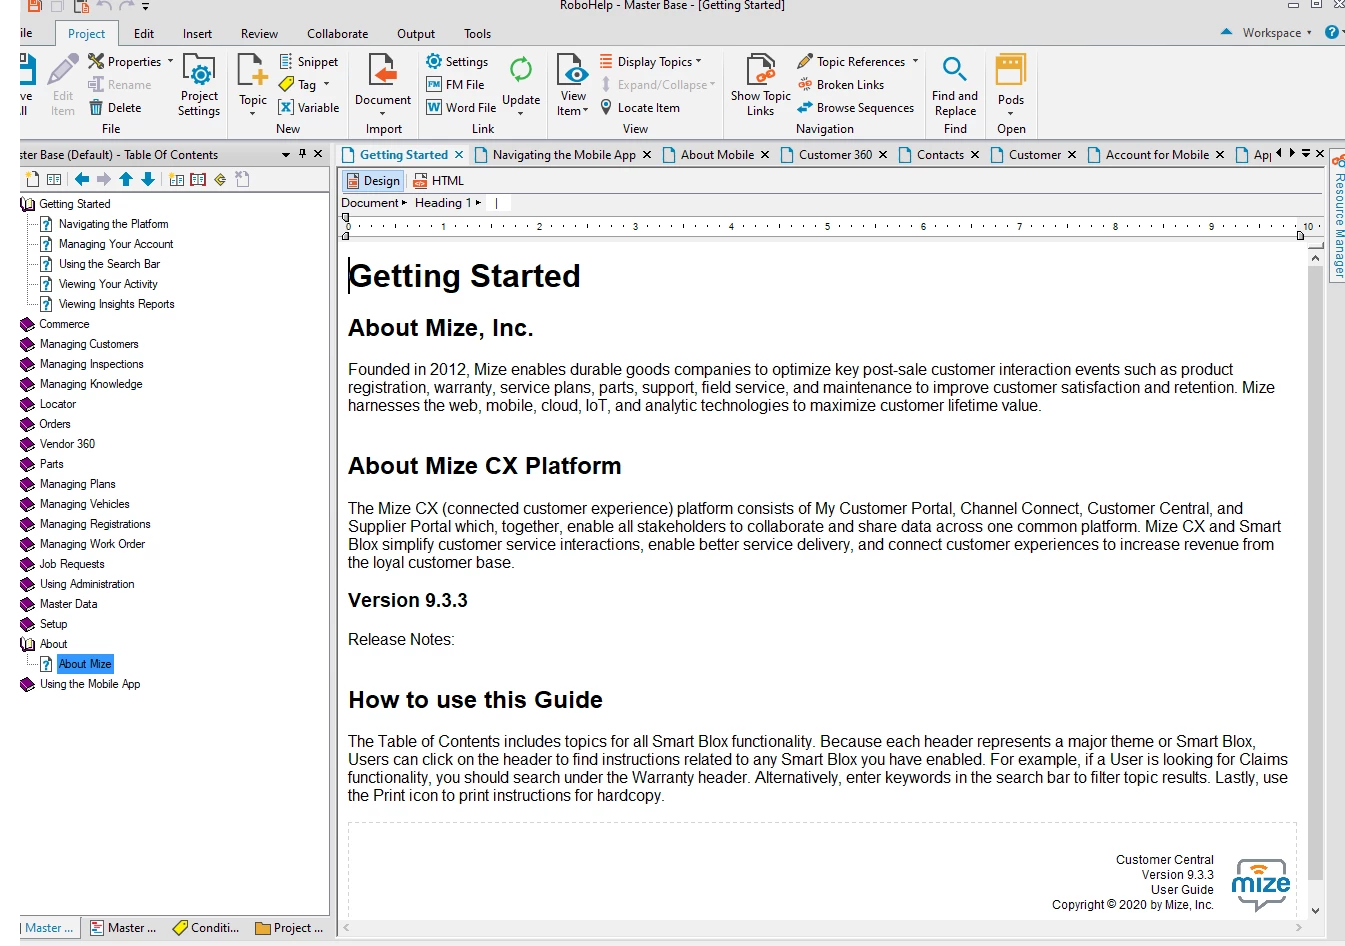The width and height of the screenshot is (1345, 946).
Task: Close the Getting Started tab
Action: coord(459,154)
